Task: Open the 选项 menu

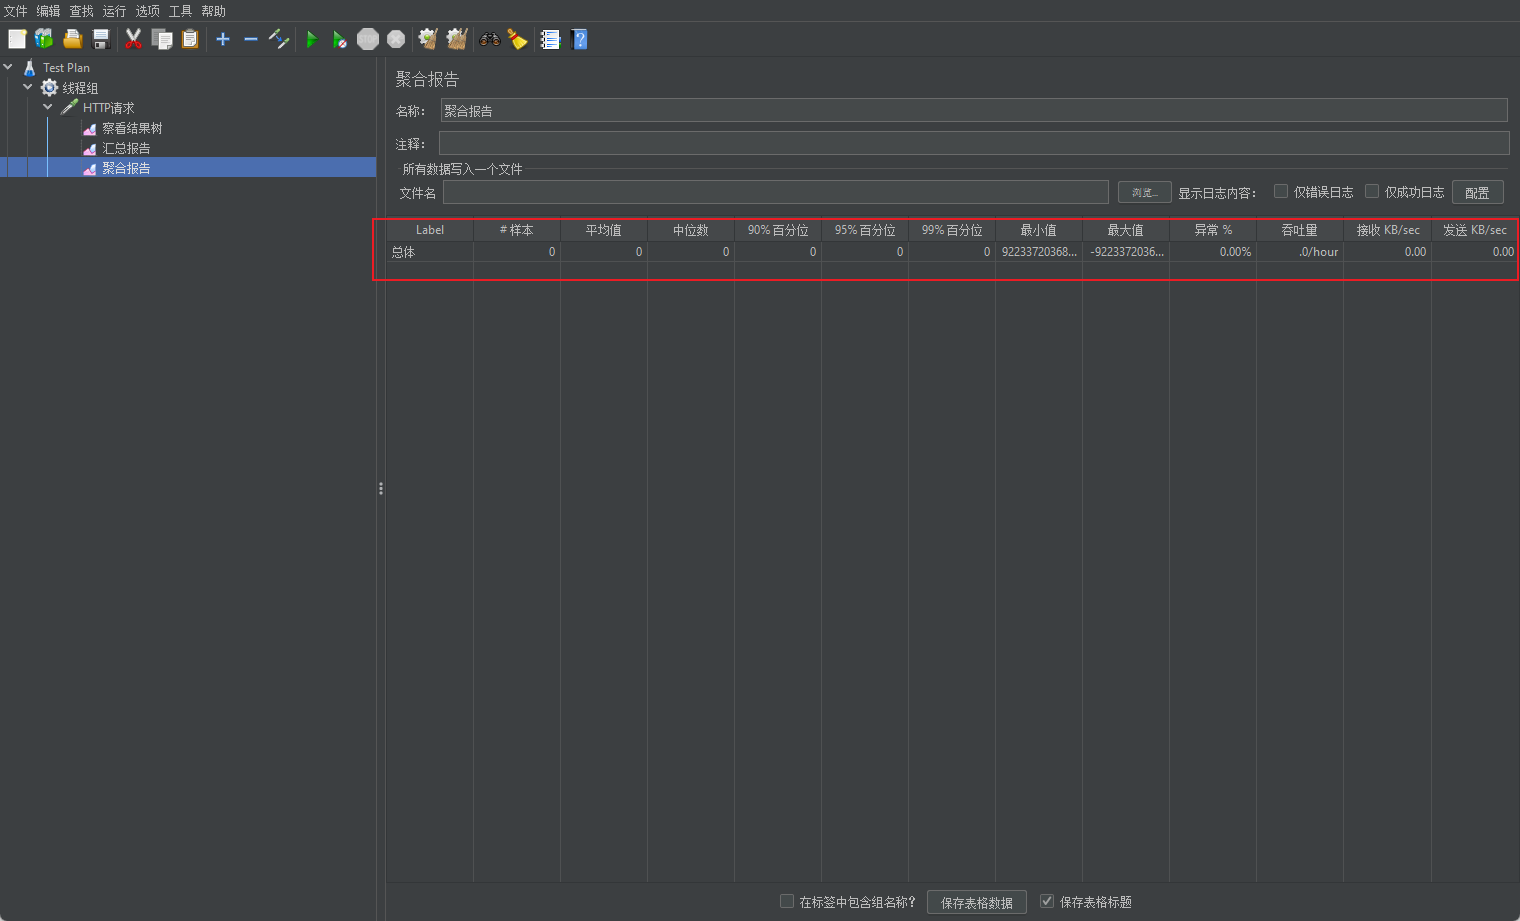Action: click(x=147, y=11)
